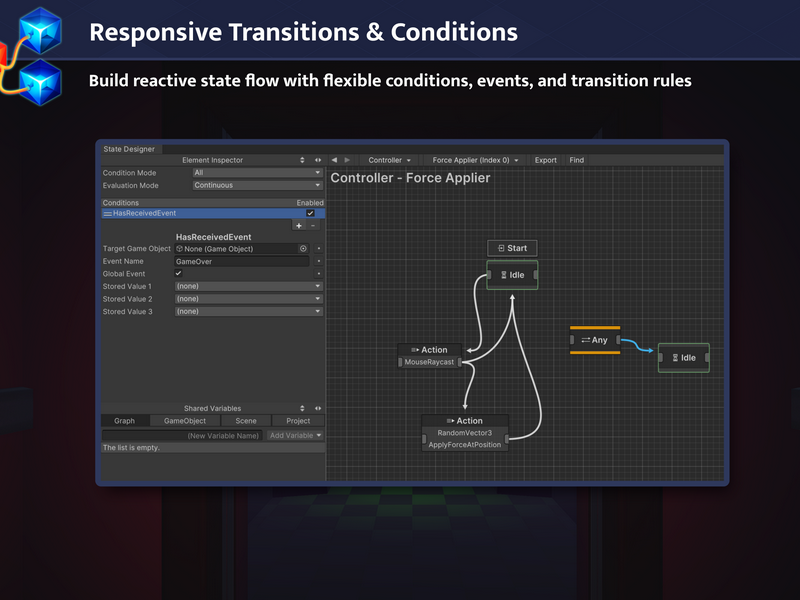Click the forward navigation arrow in graph toolbar
Image resolution: width=800 pixels, height=600 pixels.
(x=347, y=160)
